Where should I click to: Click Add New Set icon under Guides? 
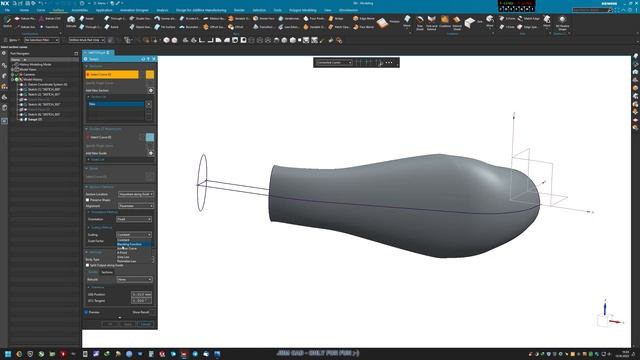(x=151, y=153)
